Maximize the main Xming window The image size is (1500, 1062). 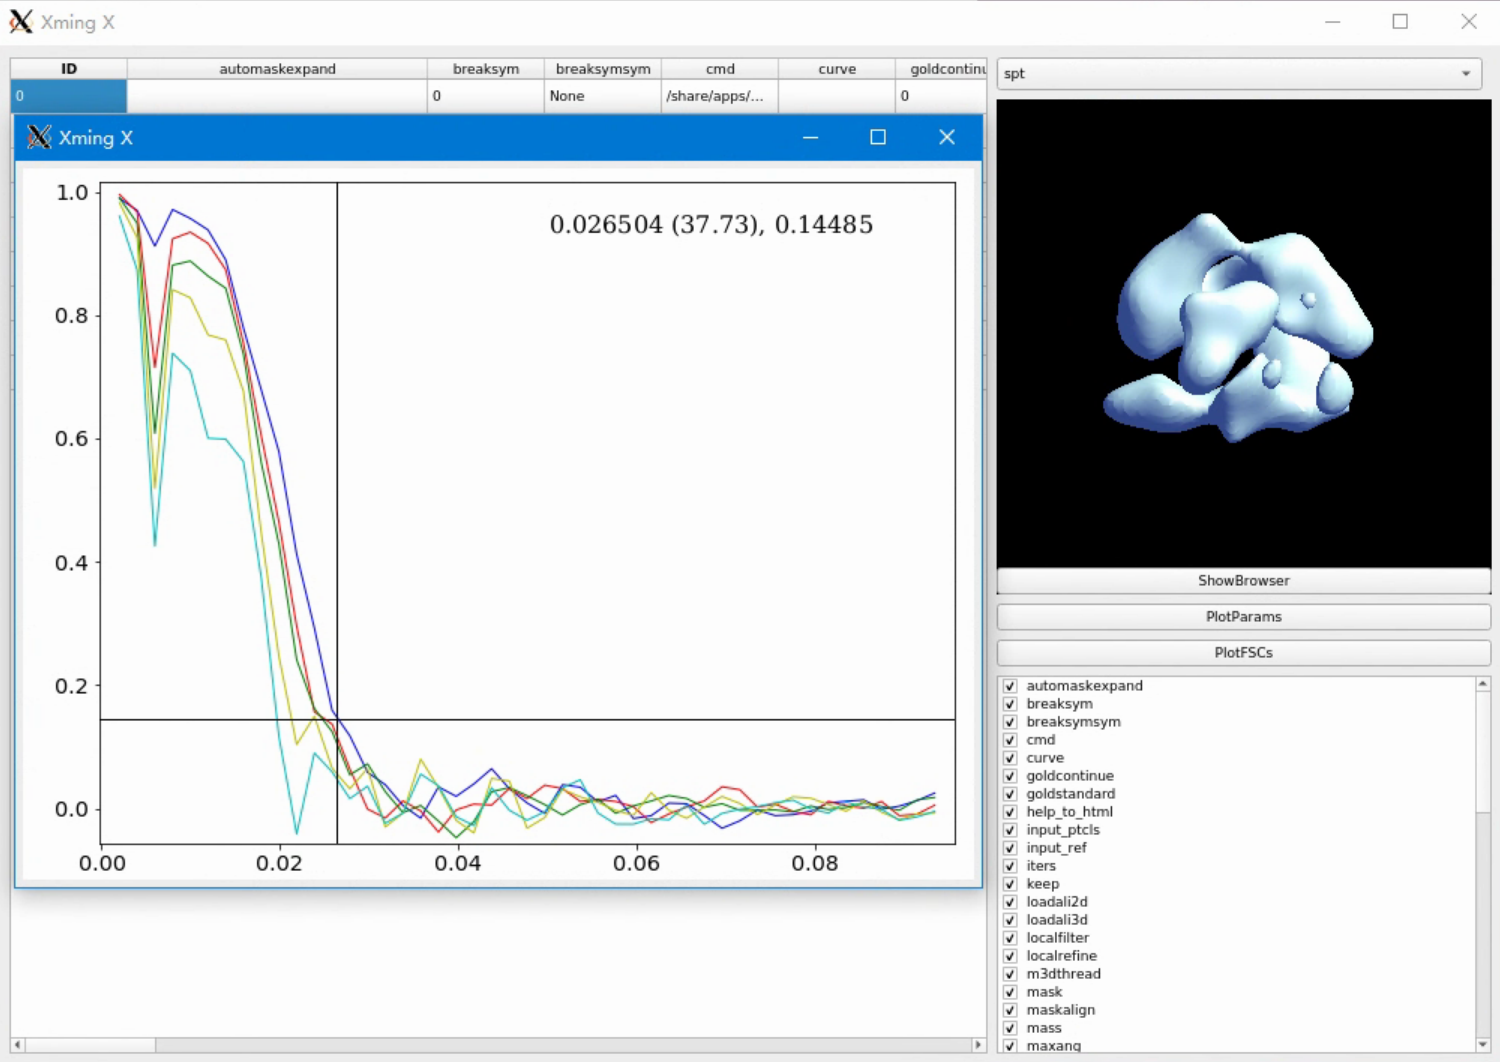tap(1400, 22)
